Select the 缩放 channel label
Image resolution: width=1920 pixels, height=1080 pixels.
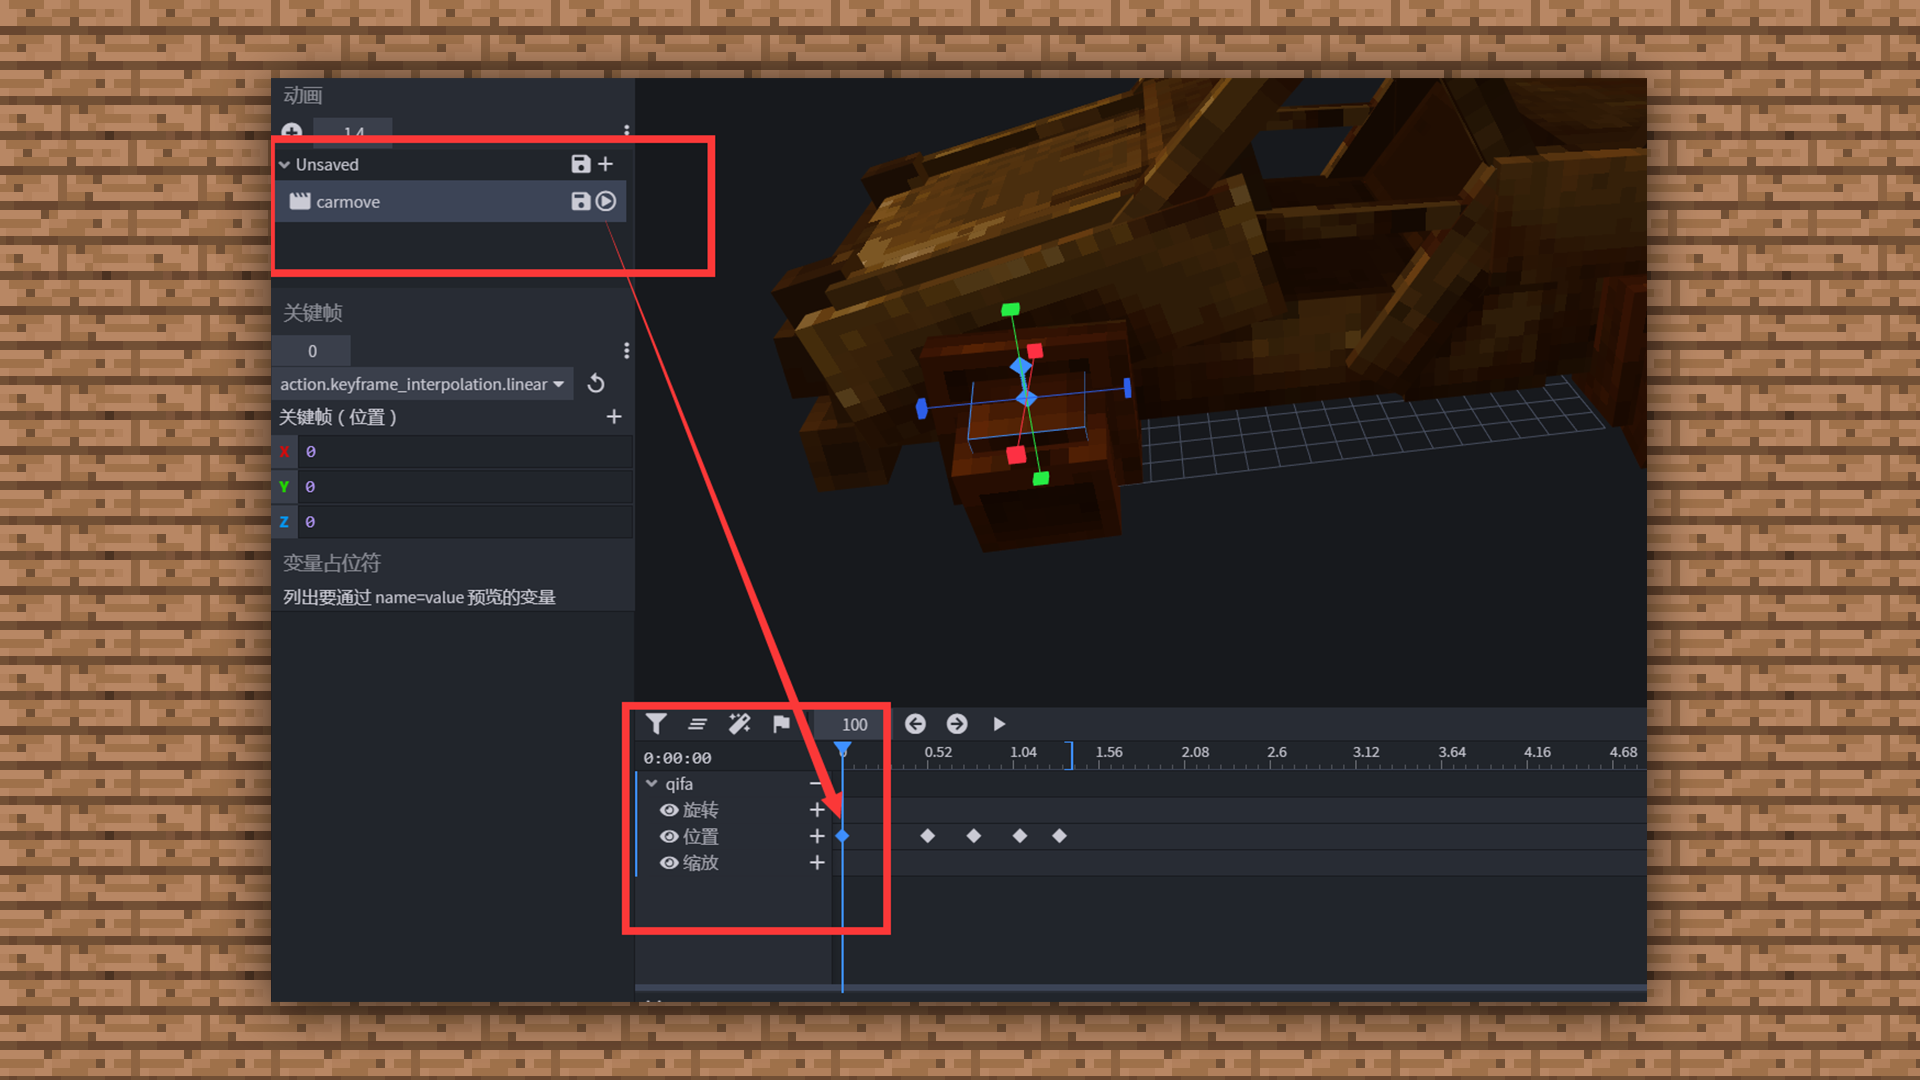(x=701, y=863)
